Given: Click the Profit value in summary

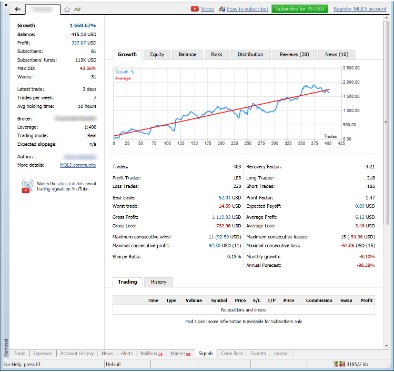Looking at the screenshot, I should tap(84, 43).
